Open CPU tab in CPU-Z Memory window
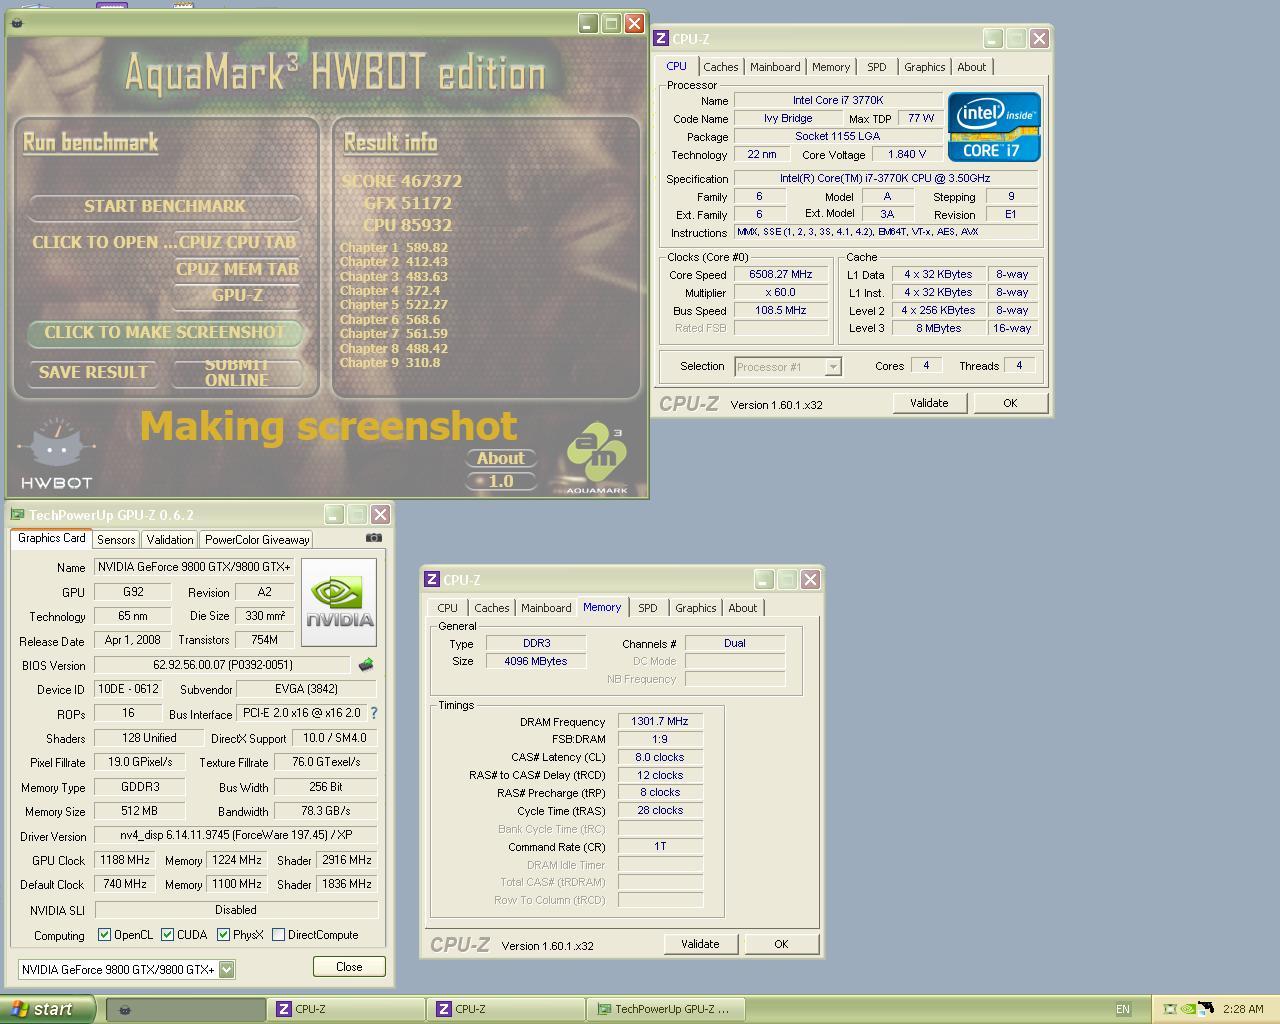 pos(447,608)
